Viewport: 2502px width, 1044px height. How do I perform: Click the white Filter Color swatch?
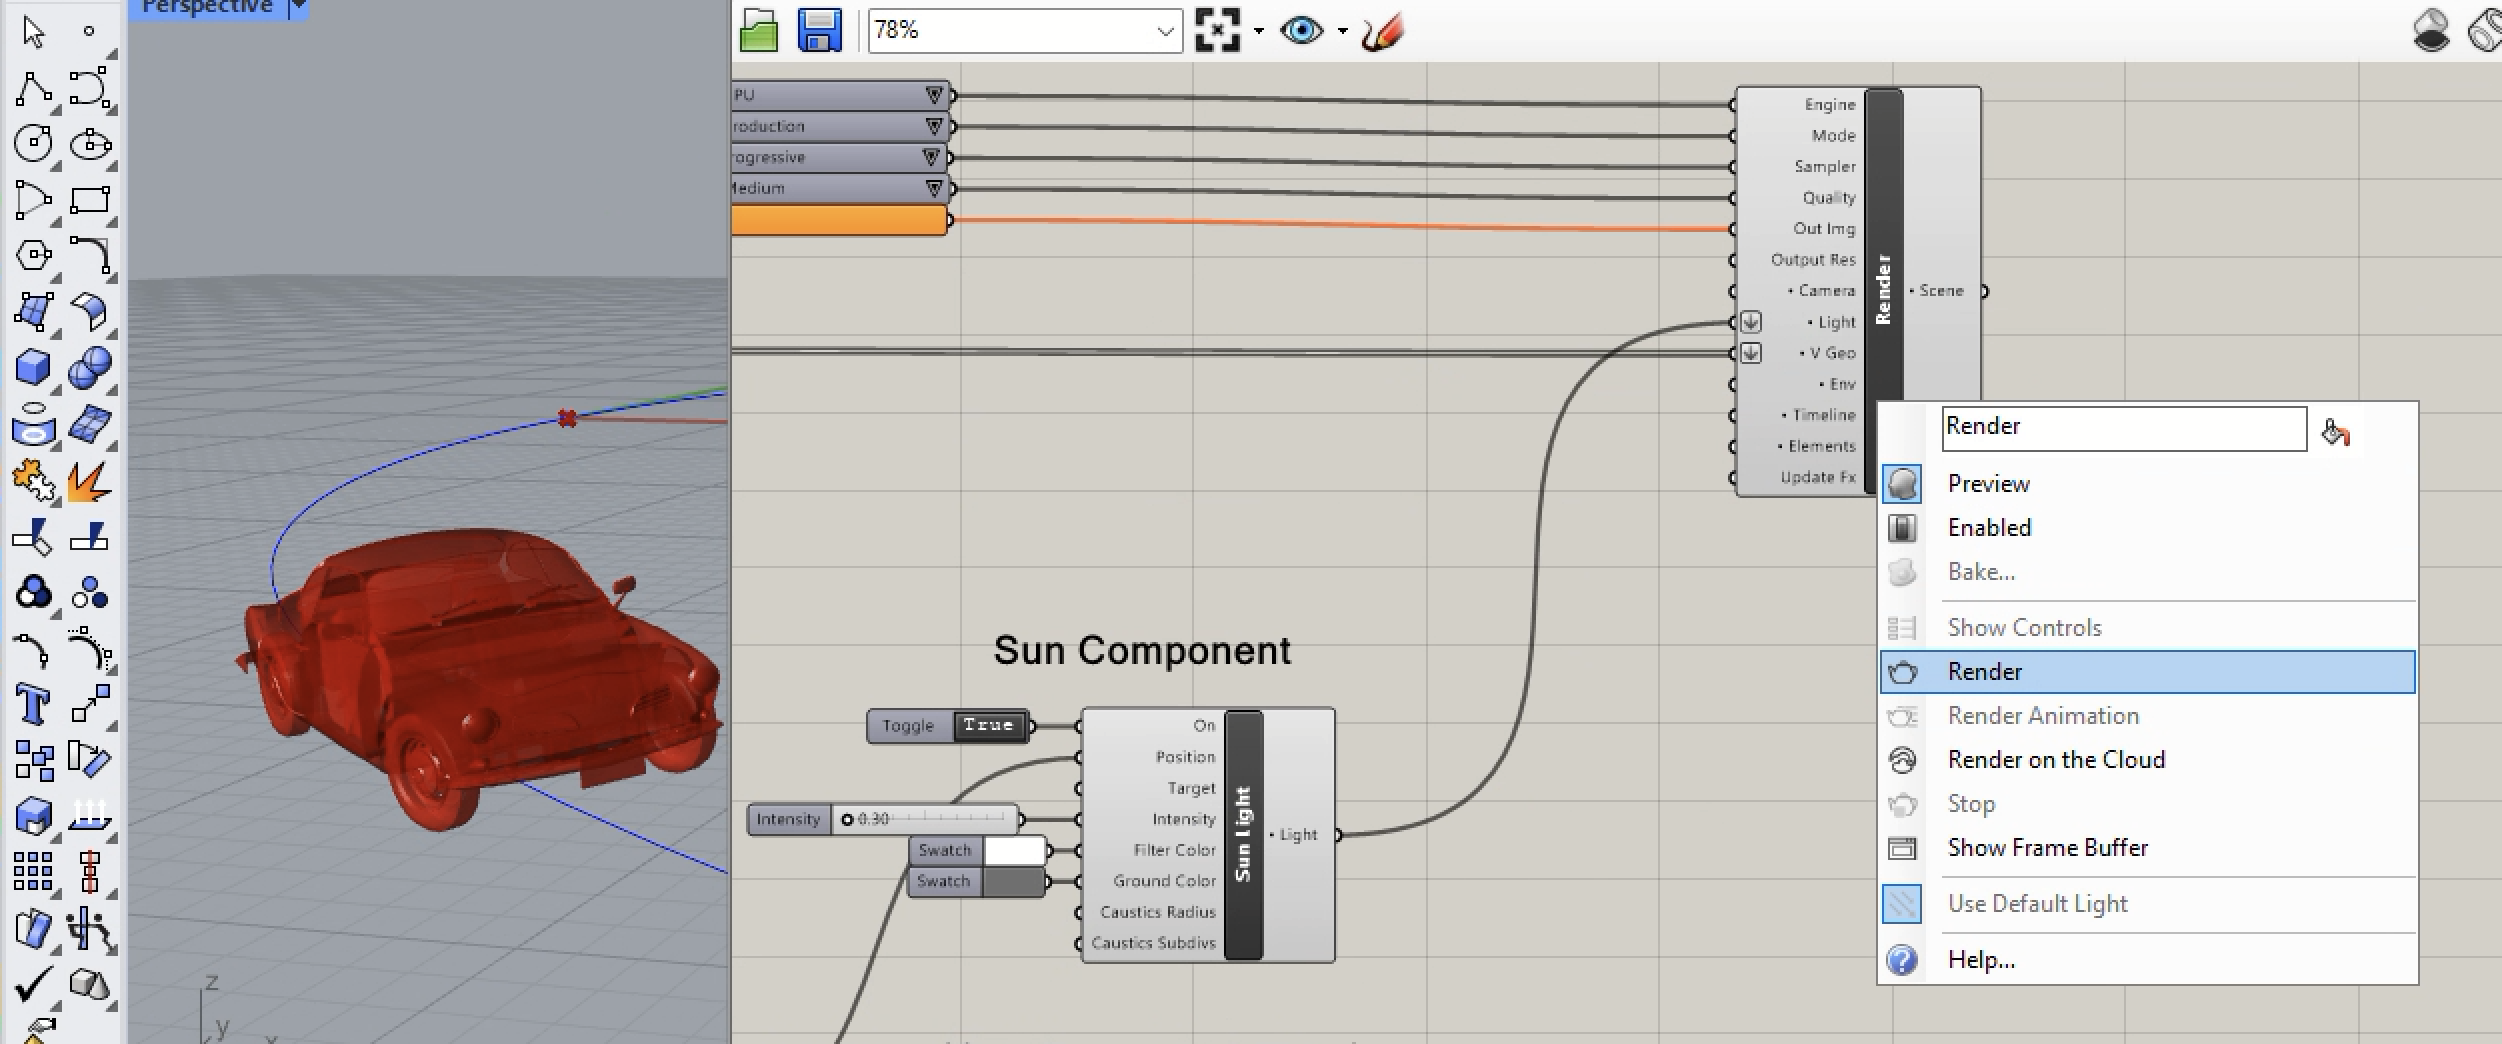click(x=1014, y=850)
